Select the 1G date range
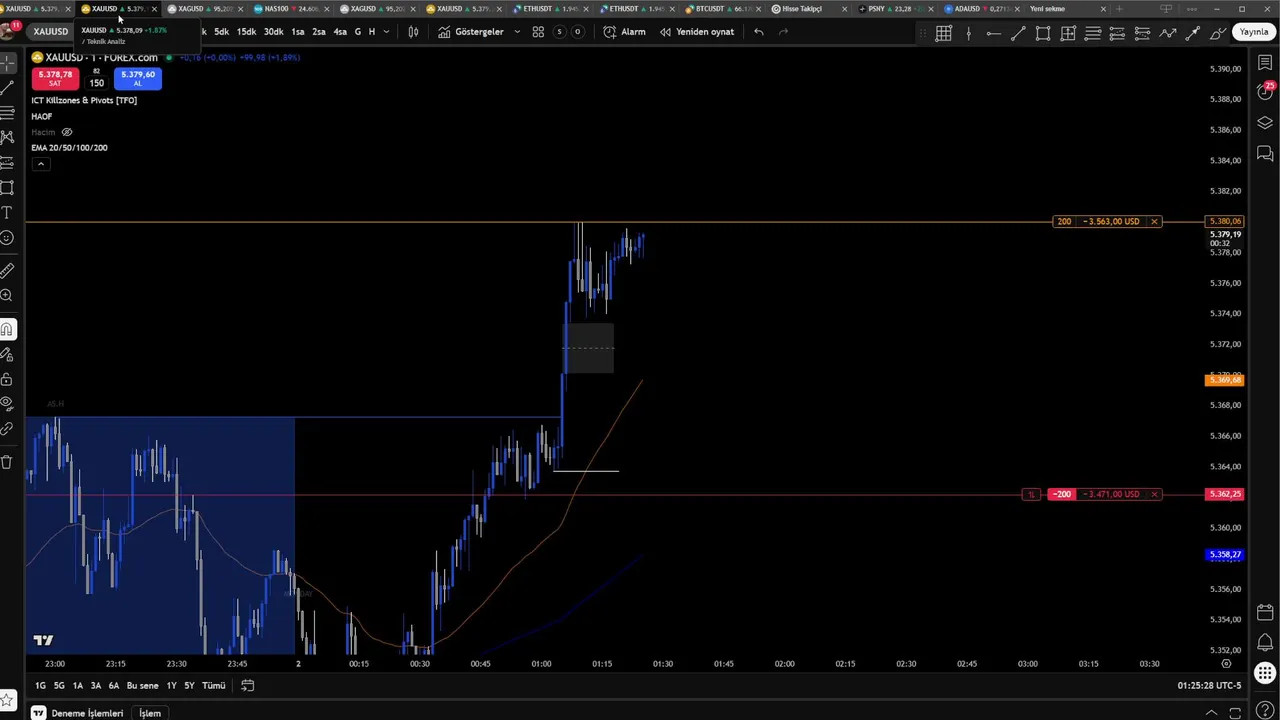Image resolution: width=1280 pixels, height=720 pixels. pos(40,686)
